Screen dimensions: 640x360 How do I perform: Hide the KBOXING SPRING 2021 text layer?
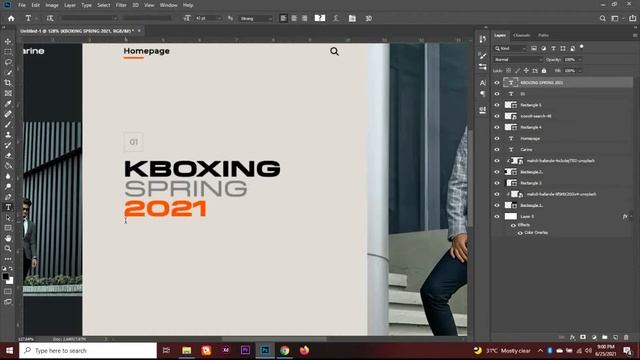click(x=497, y=82)
